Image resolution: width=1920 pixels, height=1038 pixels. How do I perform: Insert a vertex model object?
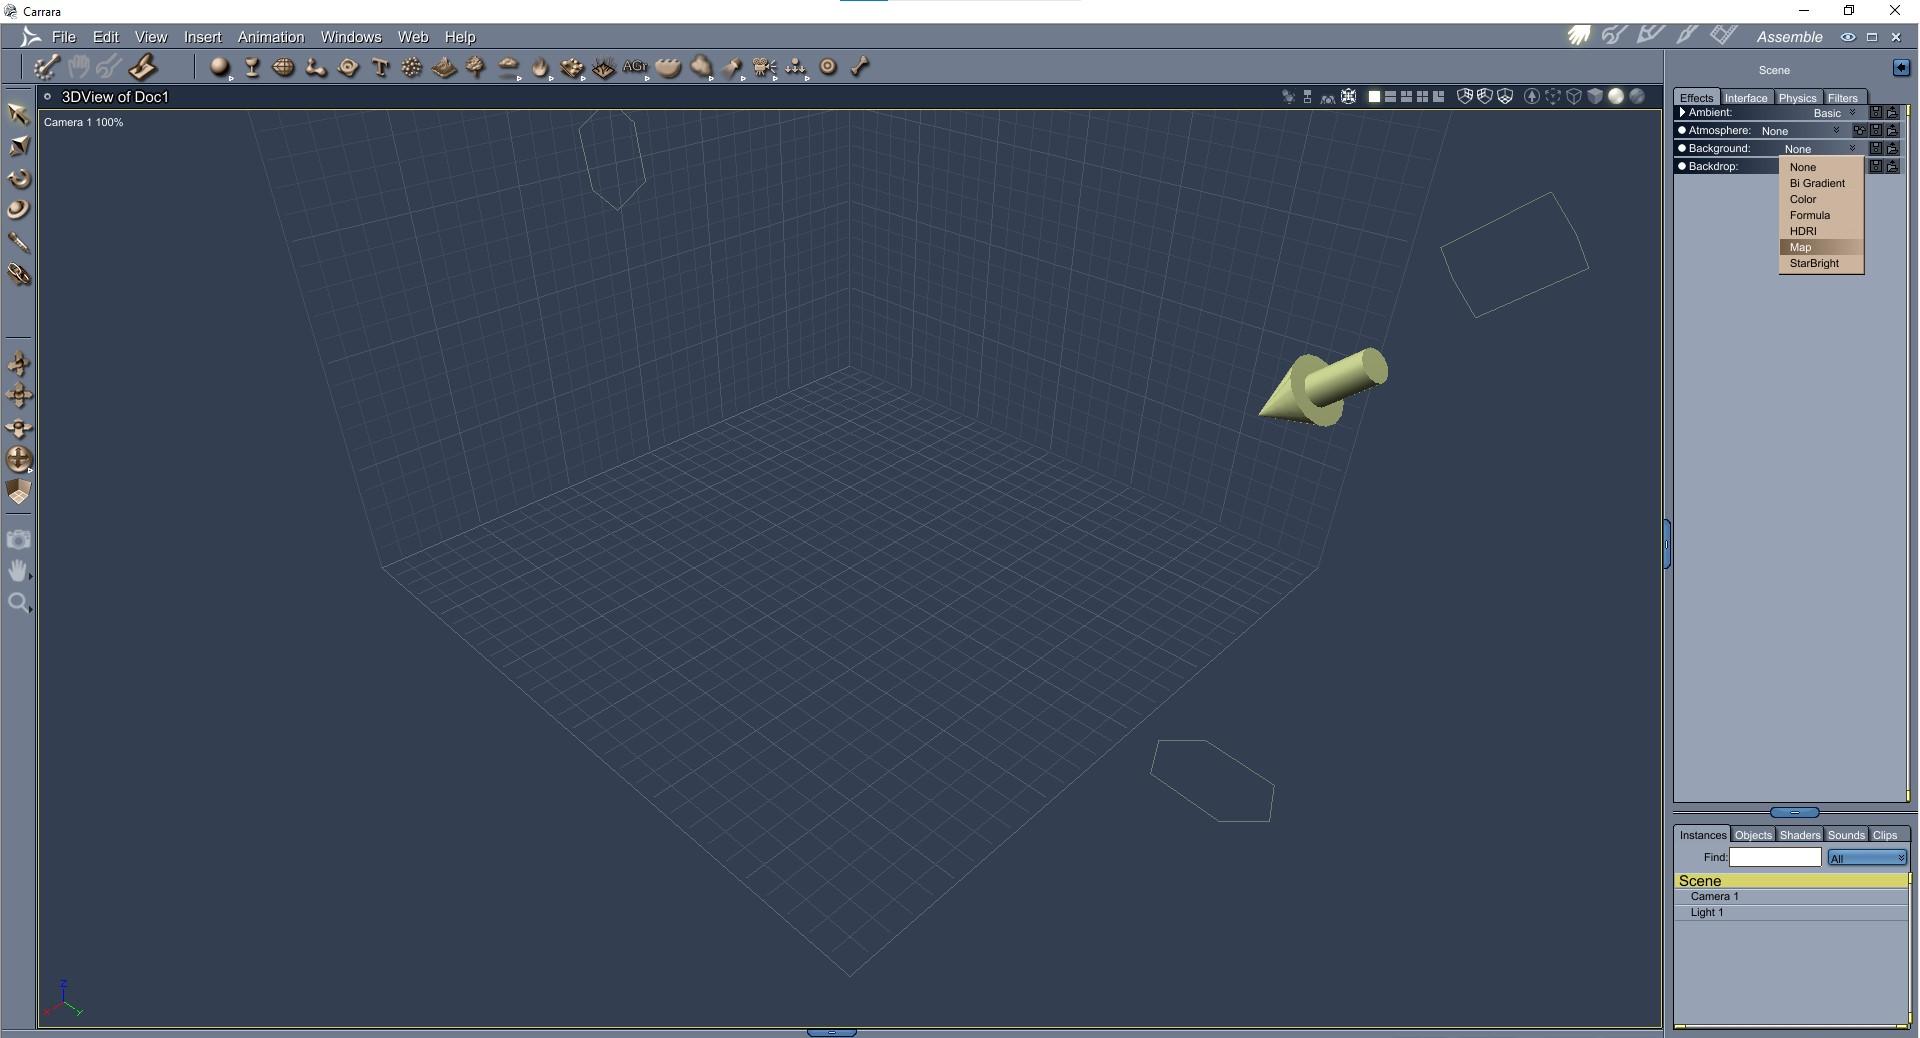point(284,67)
